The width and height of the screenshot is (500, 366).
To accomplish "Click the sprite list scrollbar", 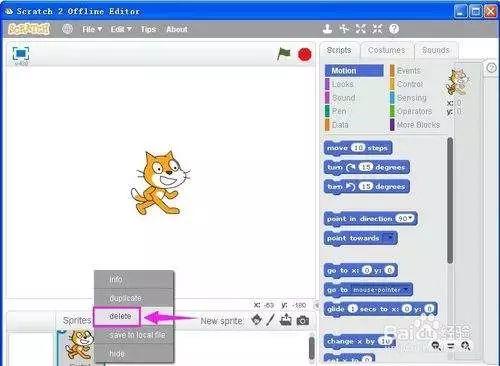I will click(311, 348).
